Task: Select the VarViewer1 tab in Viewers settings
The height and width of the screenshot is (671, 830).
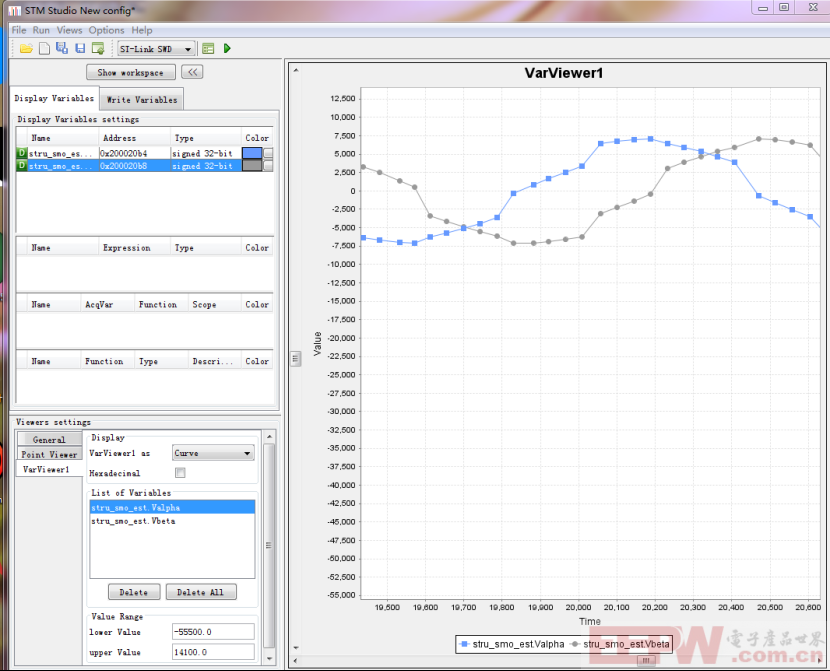Action: click(x=49, y=469)
